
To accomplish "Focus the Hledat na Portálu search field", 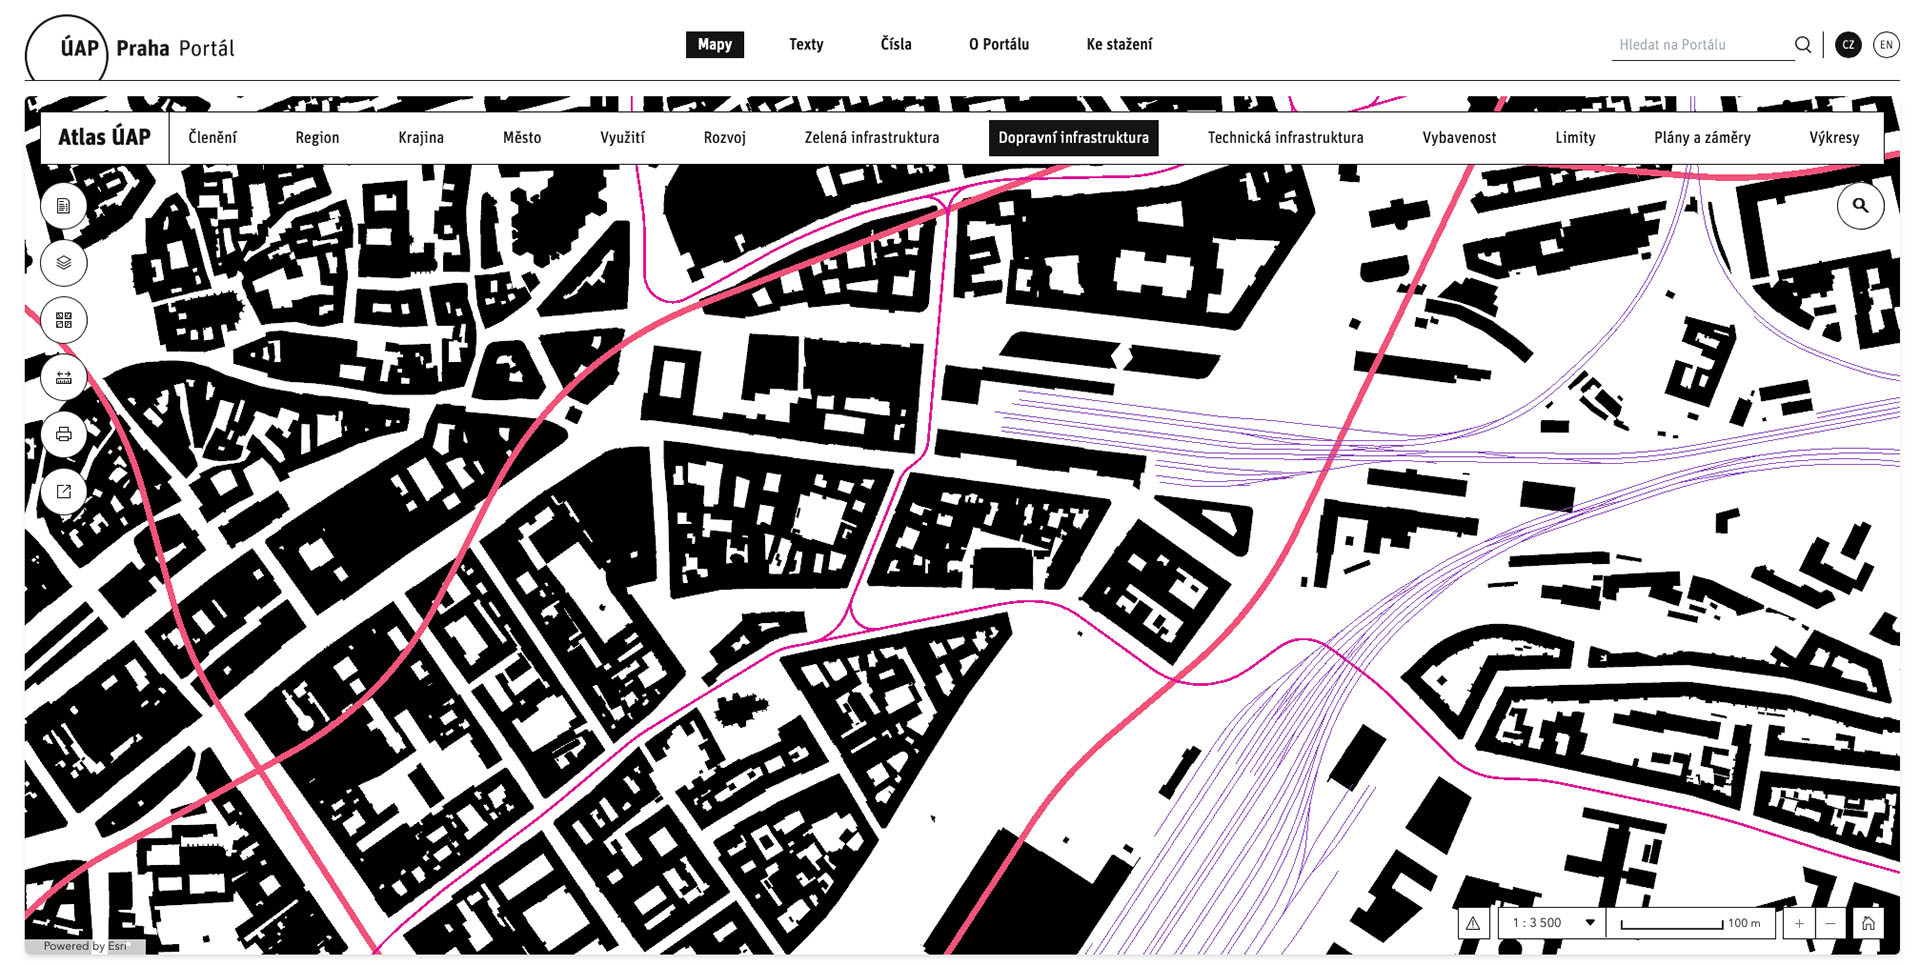I will pos(1700,45).
